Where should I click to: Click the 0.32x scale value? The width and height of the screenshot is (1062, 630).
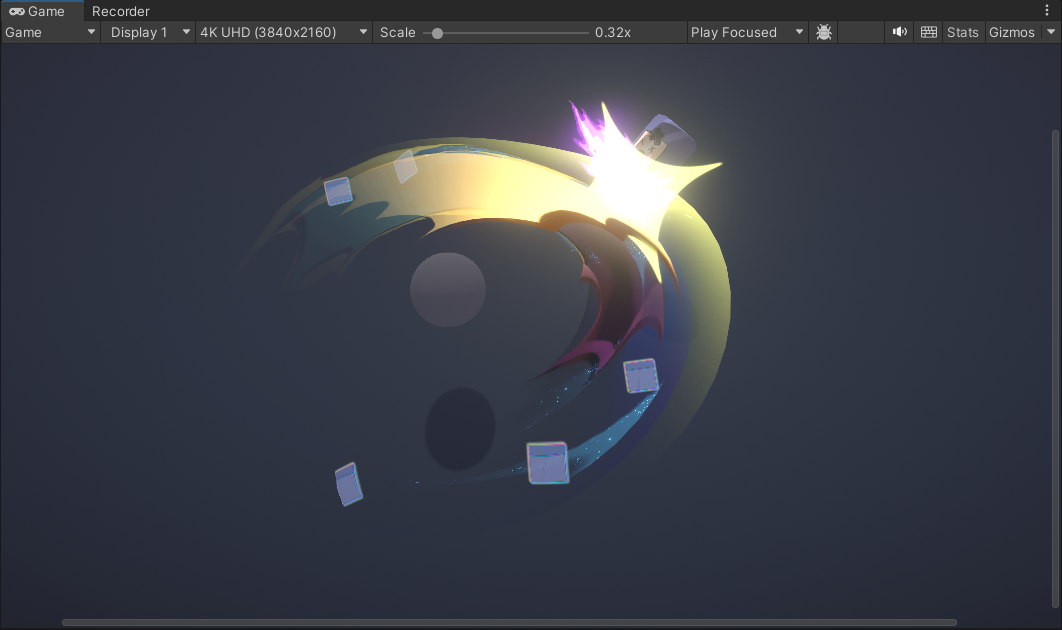click(612, 32)
